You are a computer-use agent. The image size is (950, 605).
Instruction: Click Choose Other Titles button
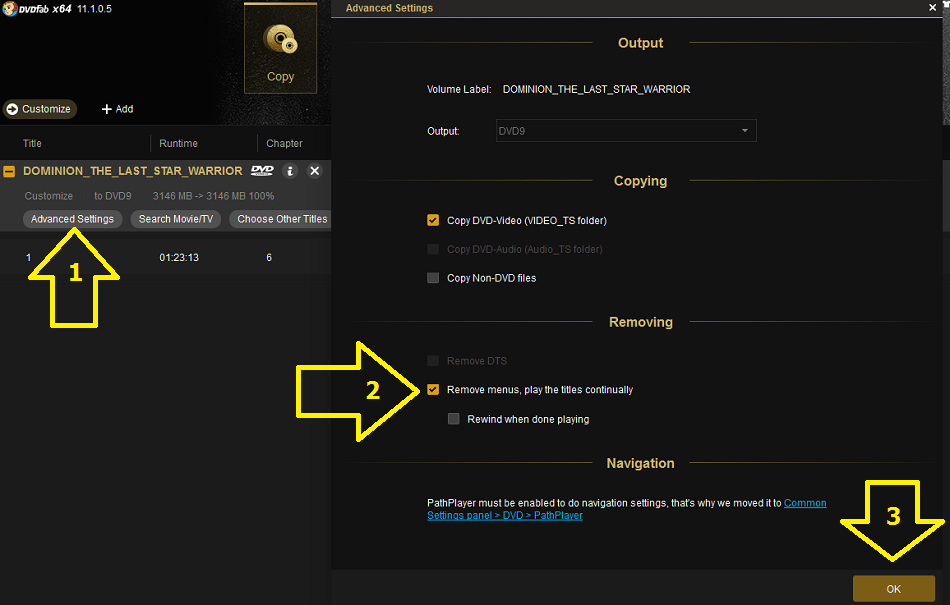tap(281, 219)
